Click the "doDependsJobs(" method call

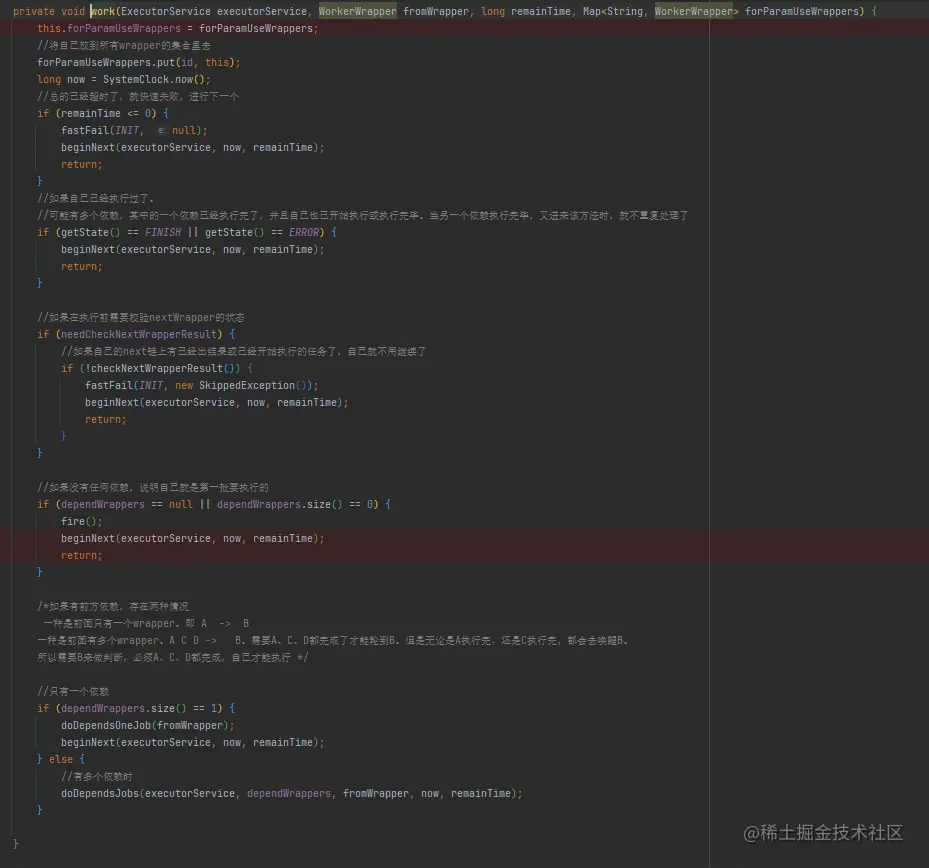pos(102,793)
